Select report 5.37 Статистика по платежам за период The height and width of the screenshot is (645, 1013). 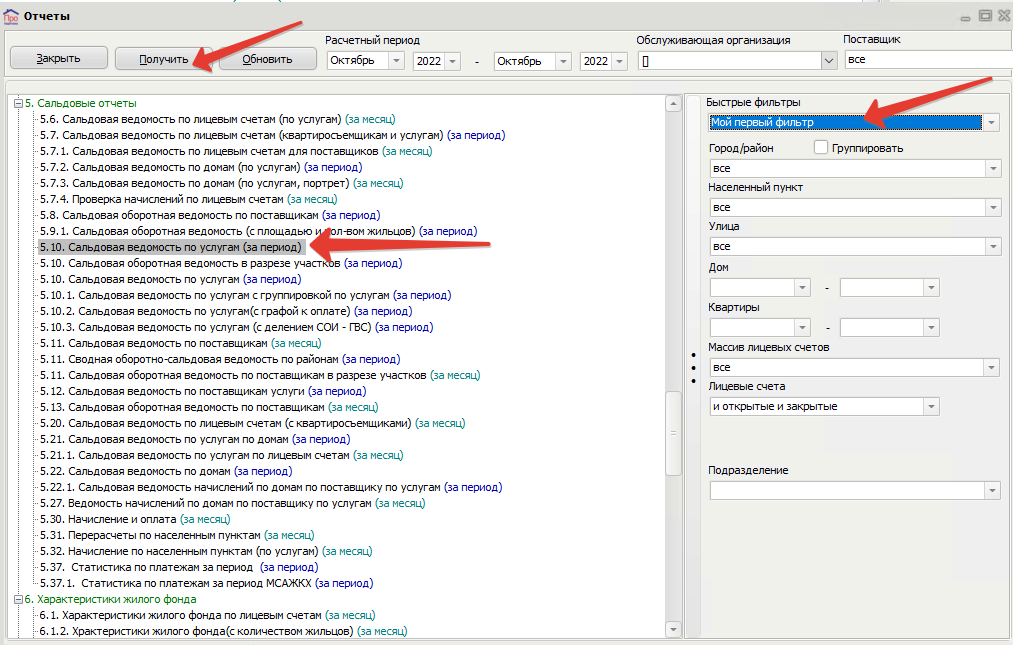[178, 567]
